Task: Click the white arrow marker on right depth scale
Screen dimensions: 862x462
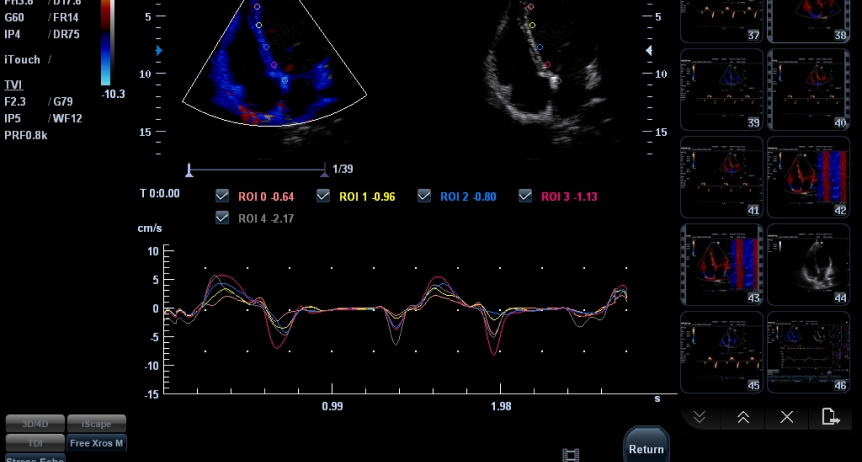Action: coord(650,49)
